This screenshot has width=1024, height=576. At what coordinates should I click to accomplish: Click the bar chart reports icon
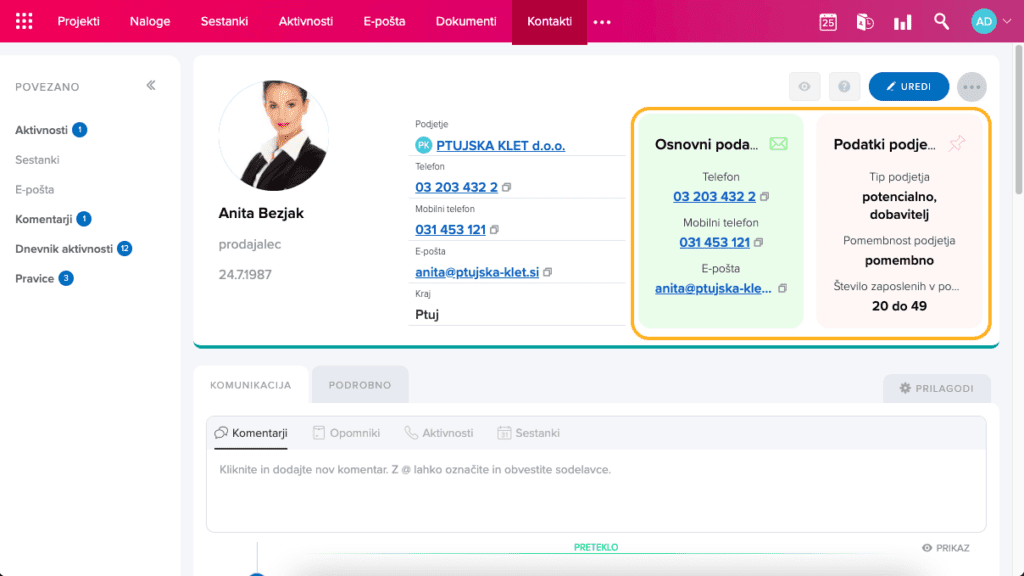tap(902, 22)
